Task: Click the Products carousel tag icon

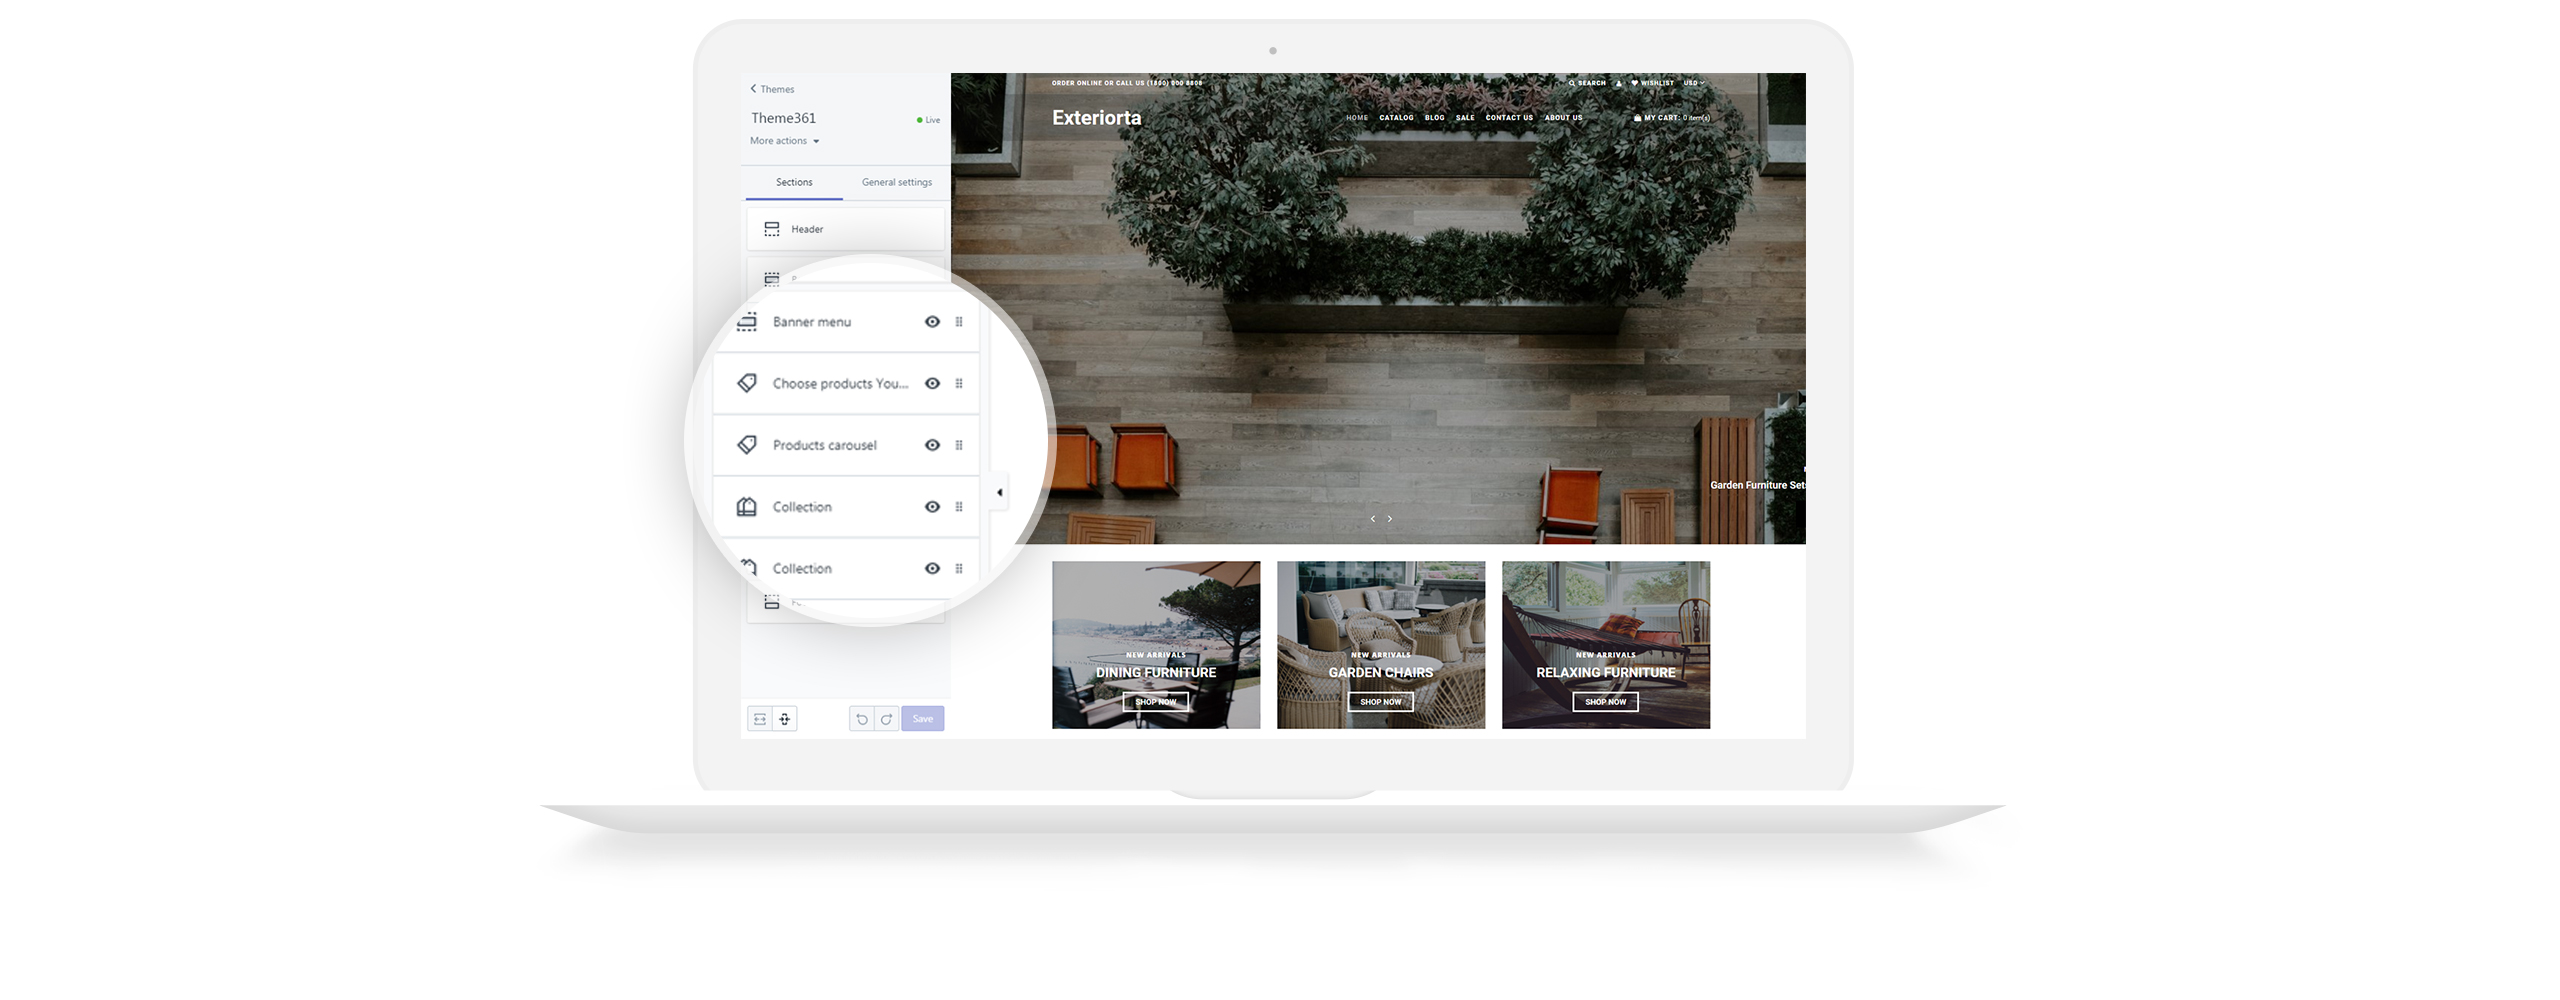Action: (x=747, y=445)
